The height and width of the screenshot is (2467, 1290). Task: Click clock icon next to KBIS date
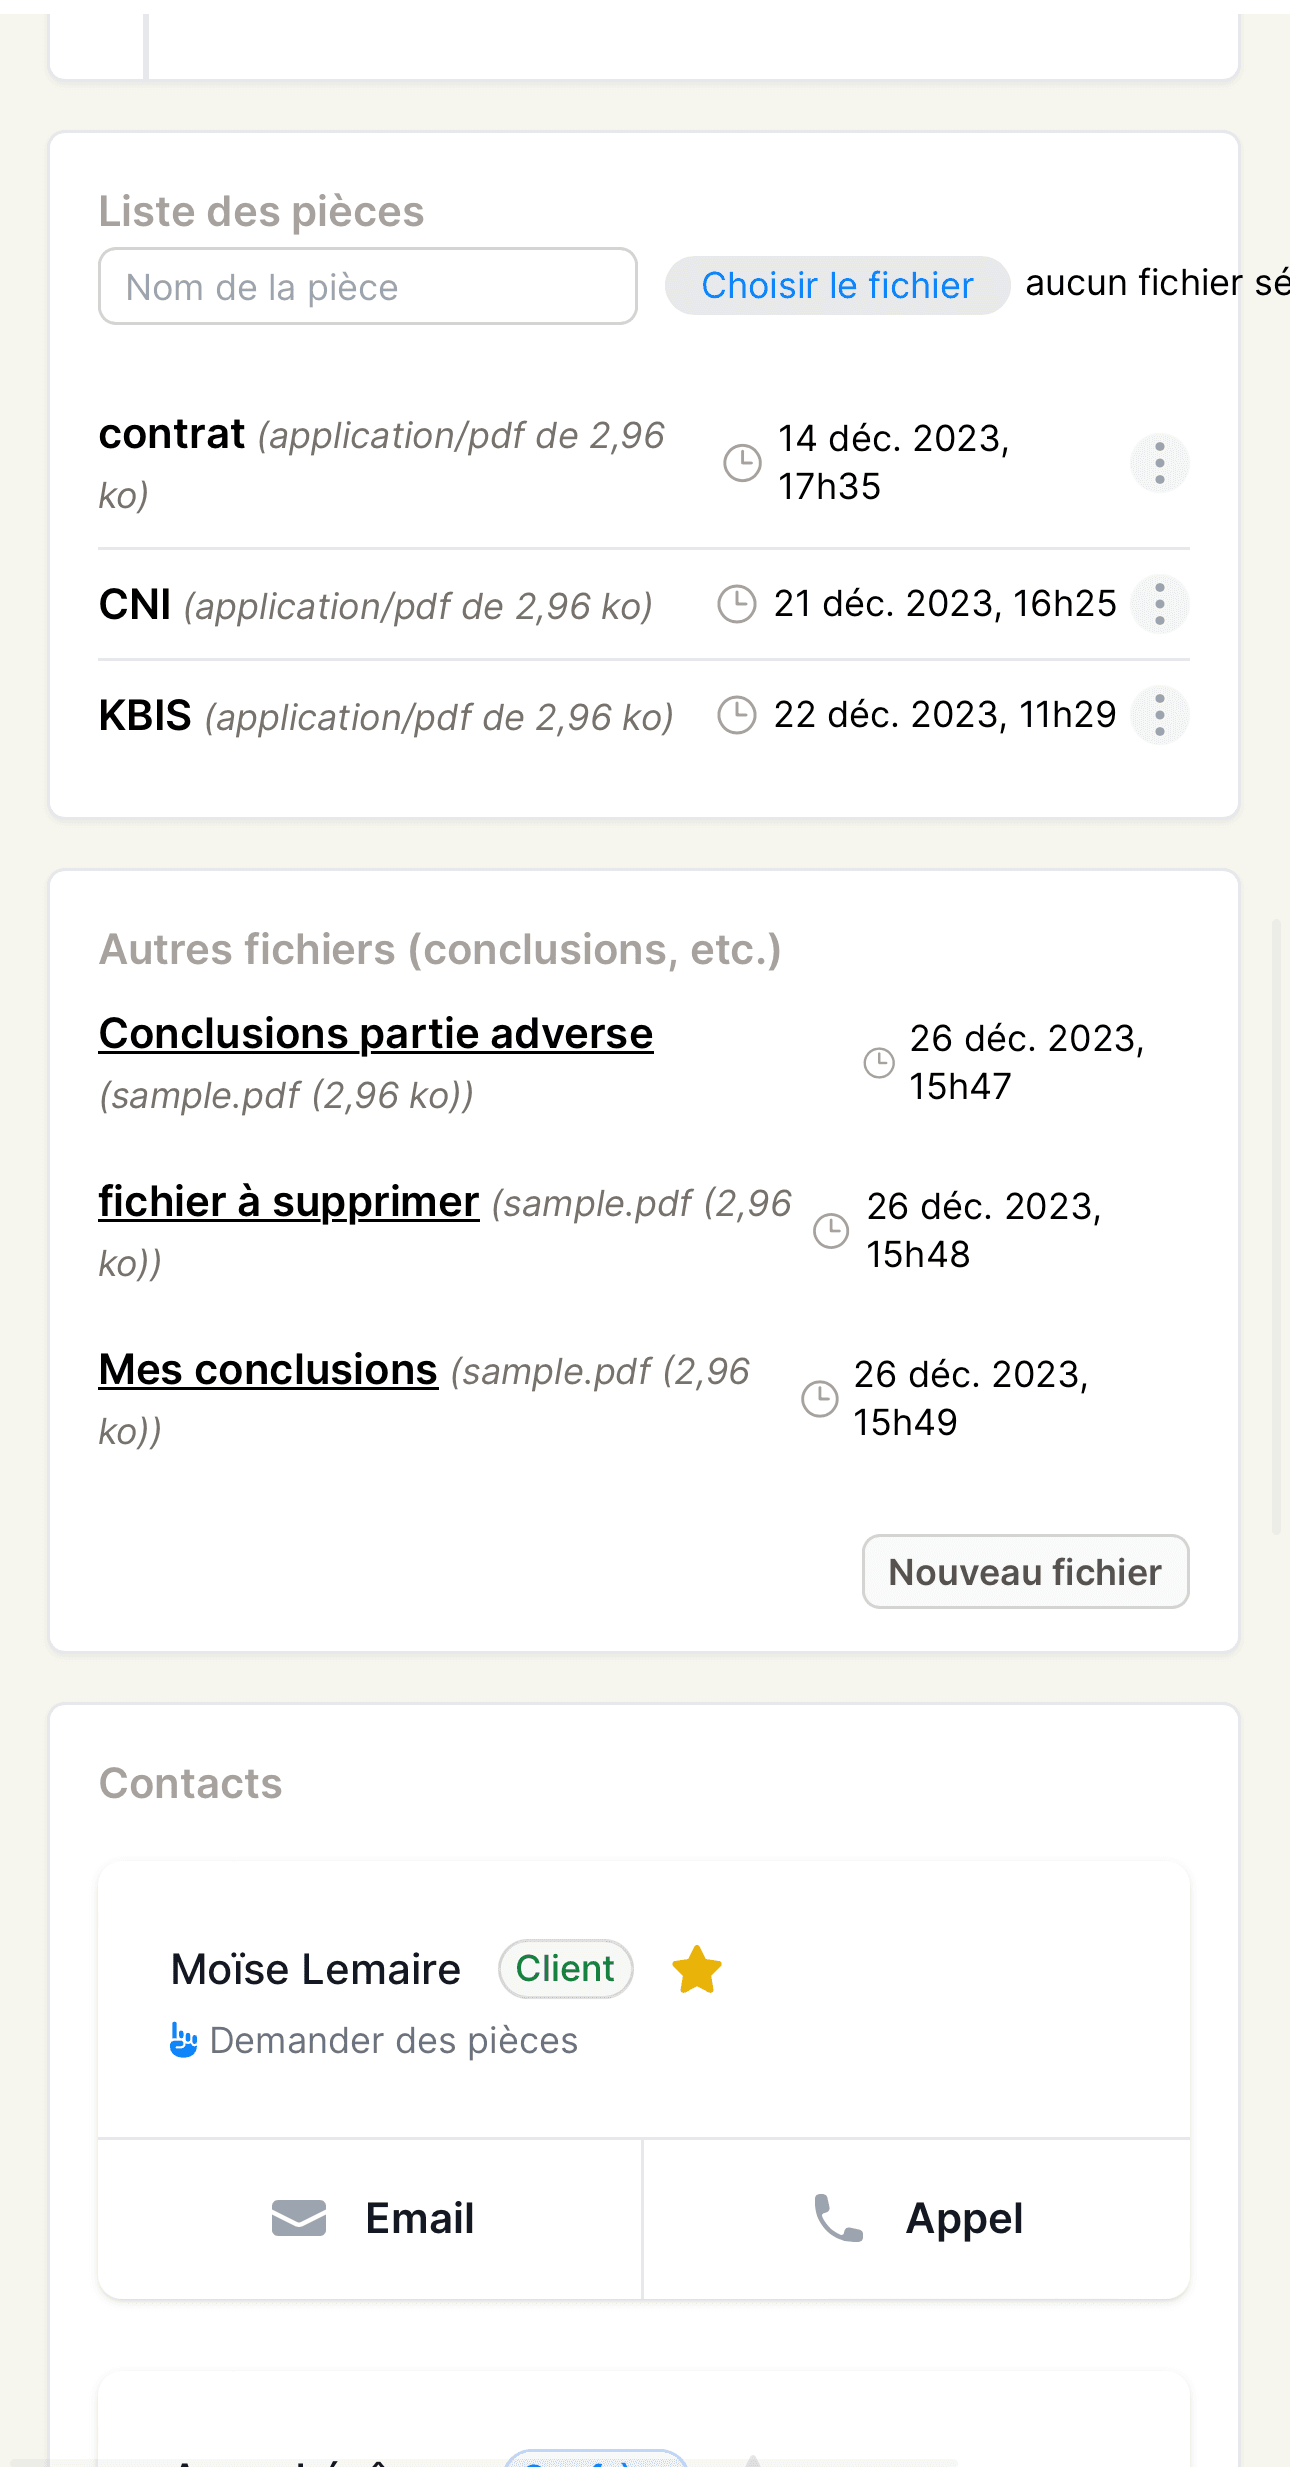tap(737, 715)
